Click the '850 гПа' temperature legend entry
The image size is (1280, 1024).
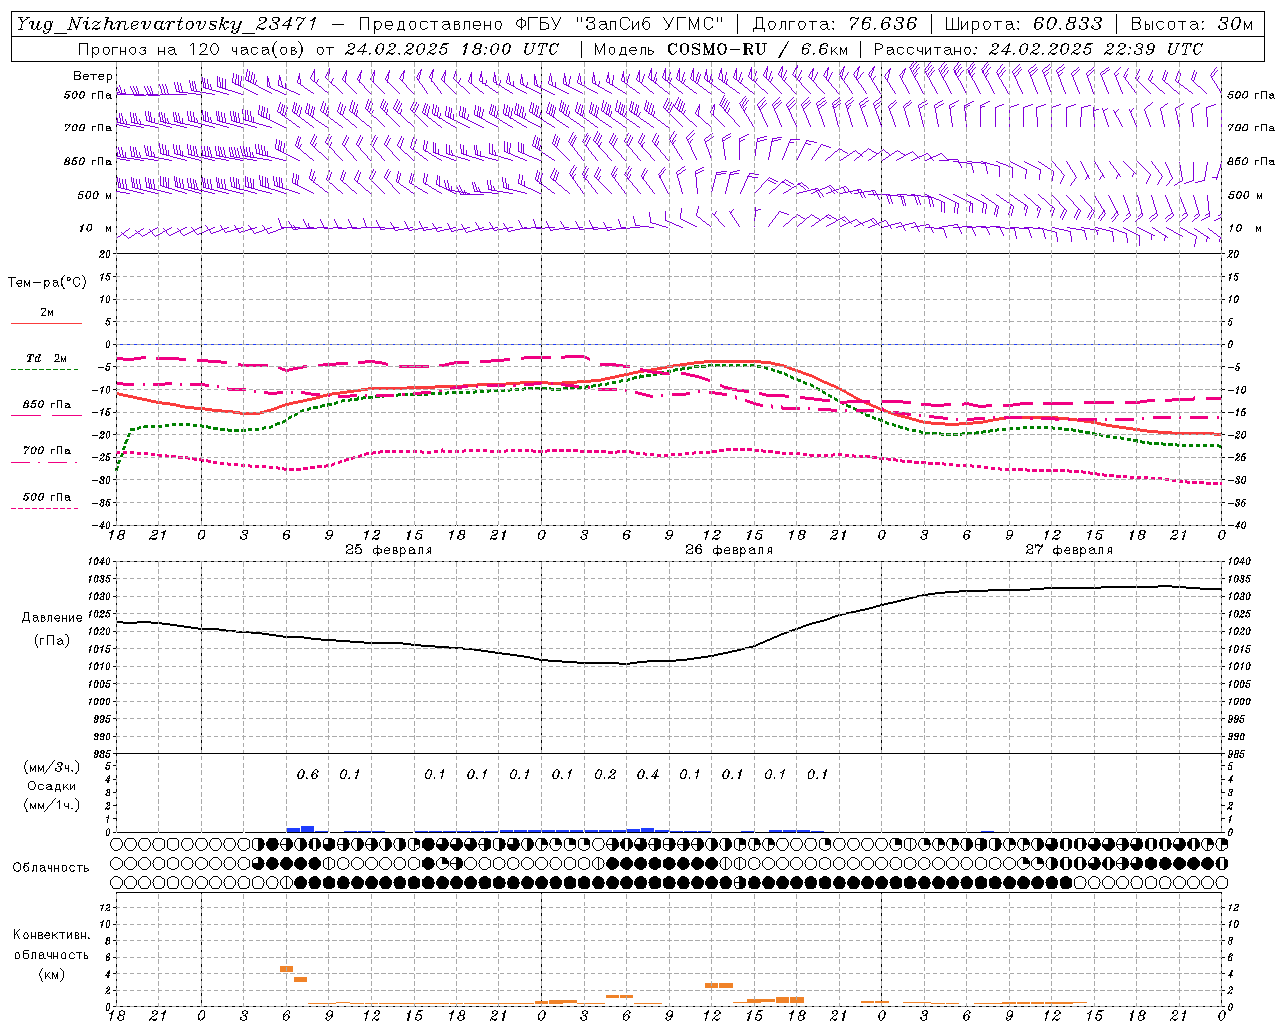point(47,405)
